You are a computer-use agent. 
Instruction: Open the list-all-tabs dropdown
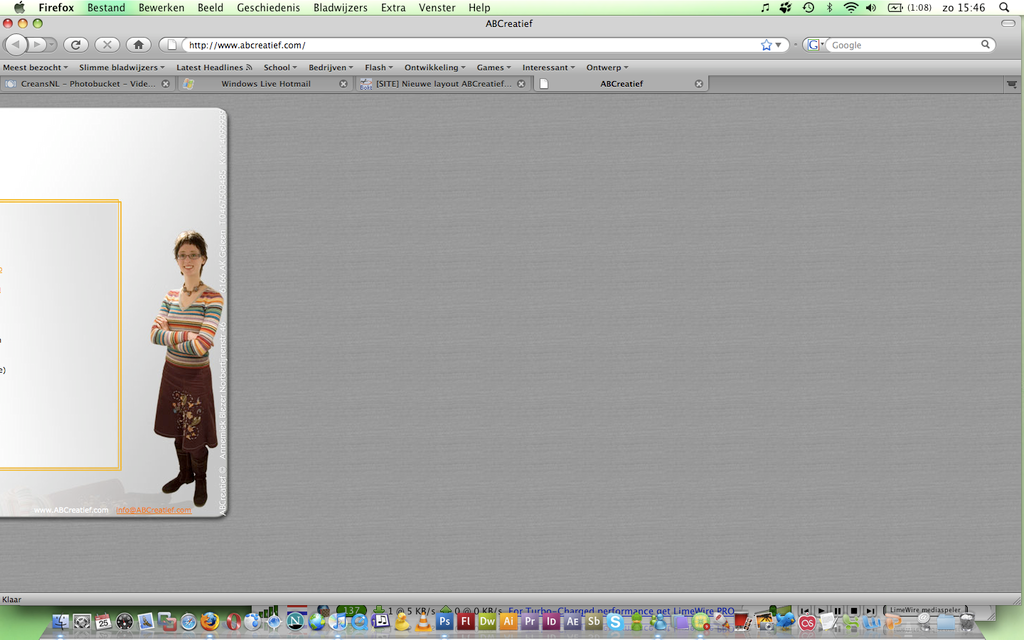1012,84
